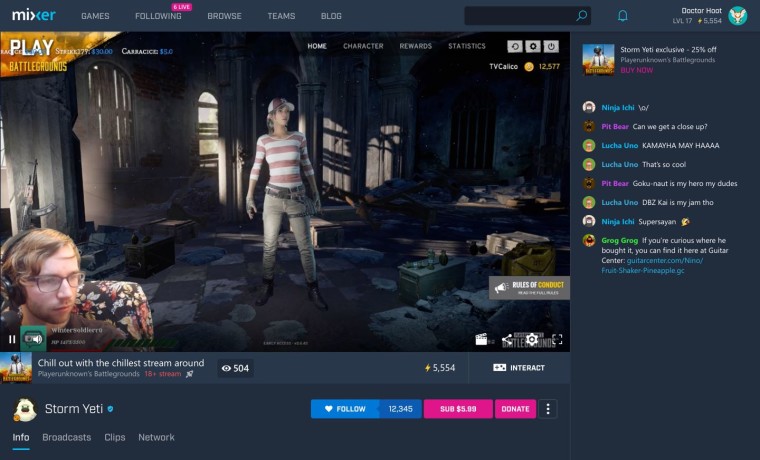Open the three-dot more options menu
The height and width of the screenshot is (460, 760).
[548, 409]
